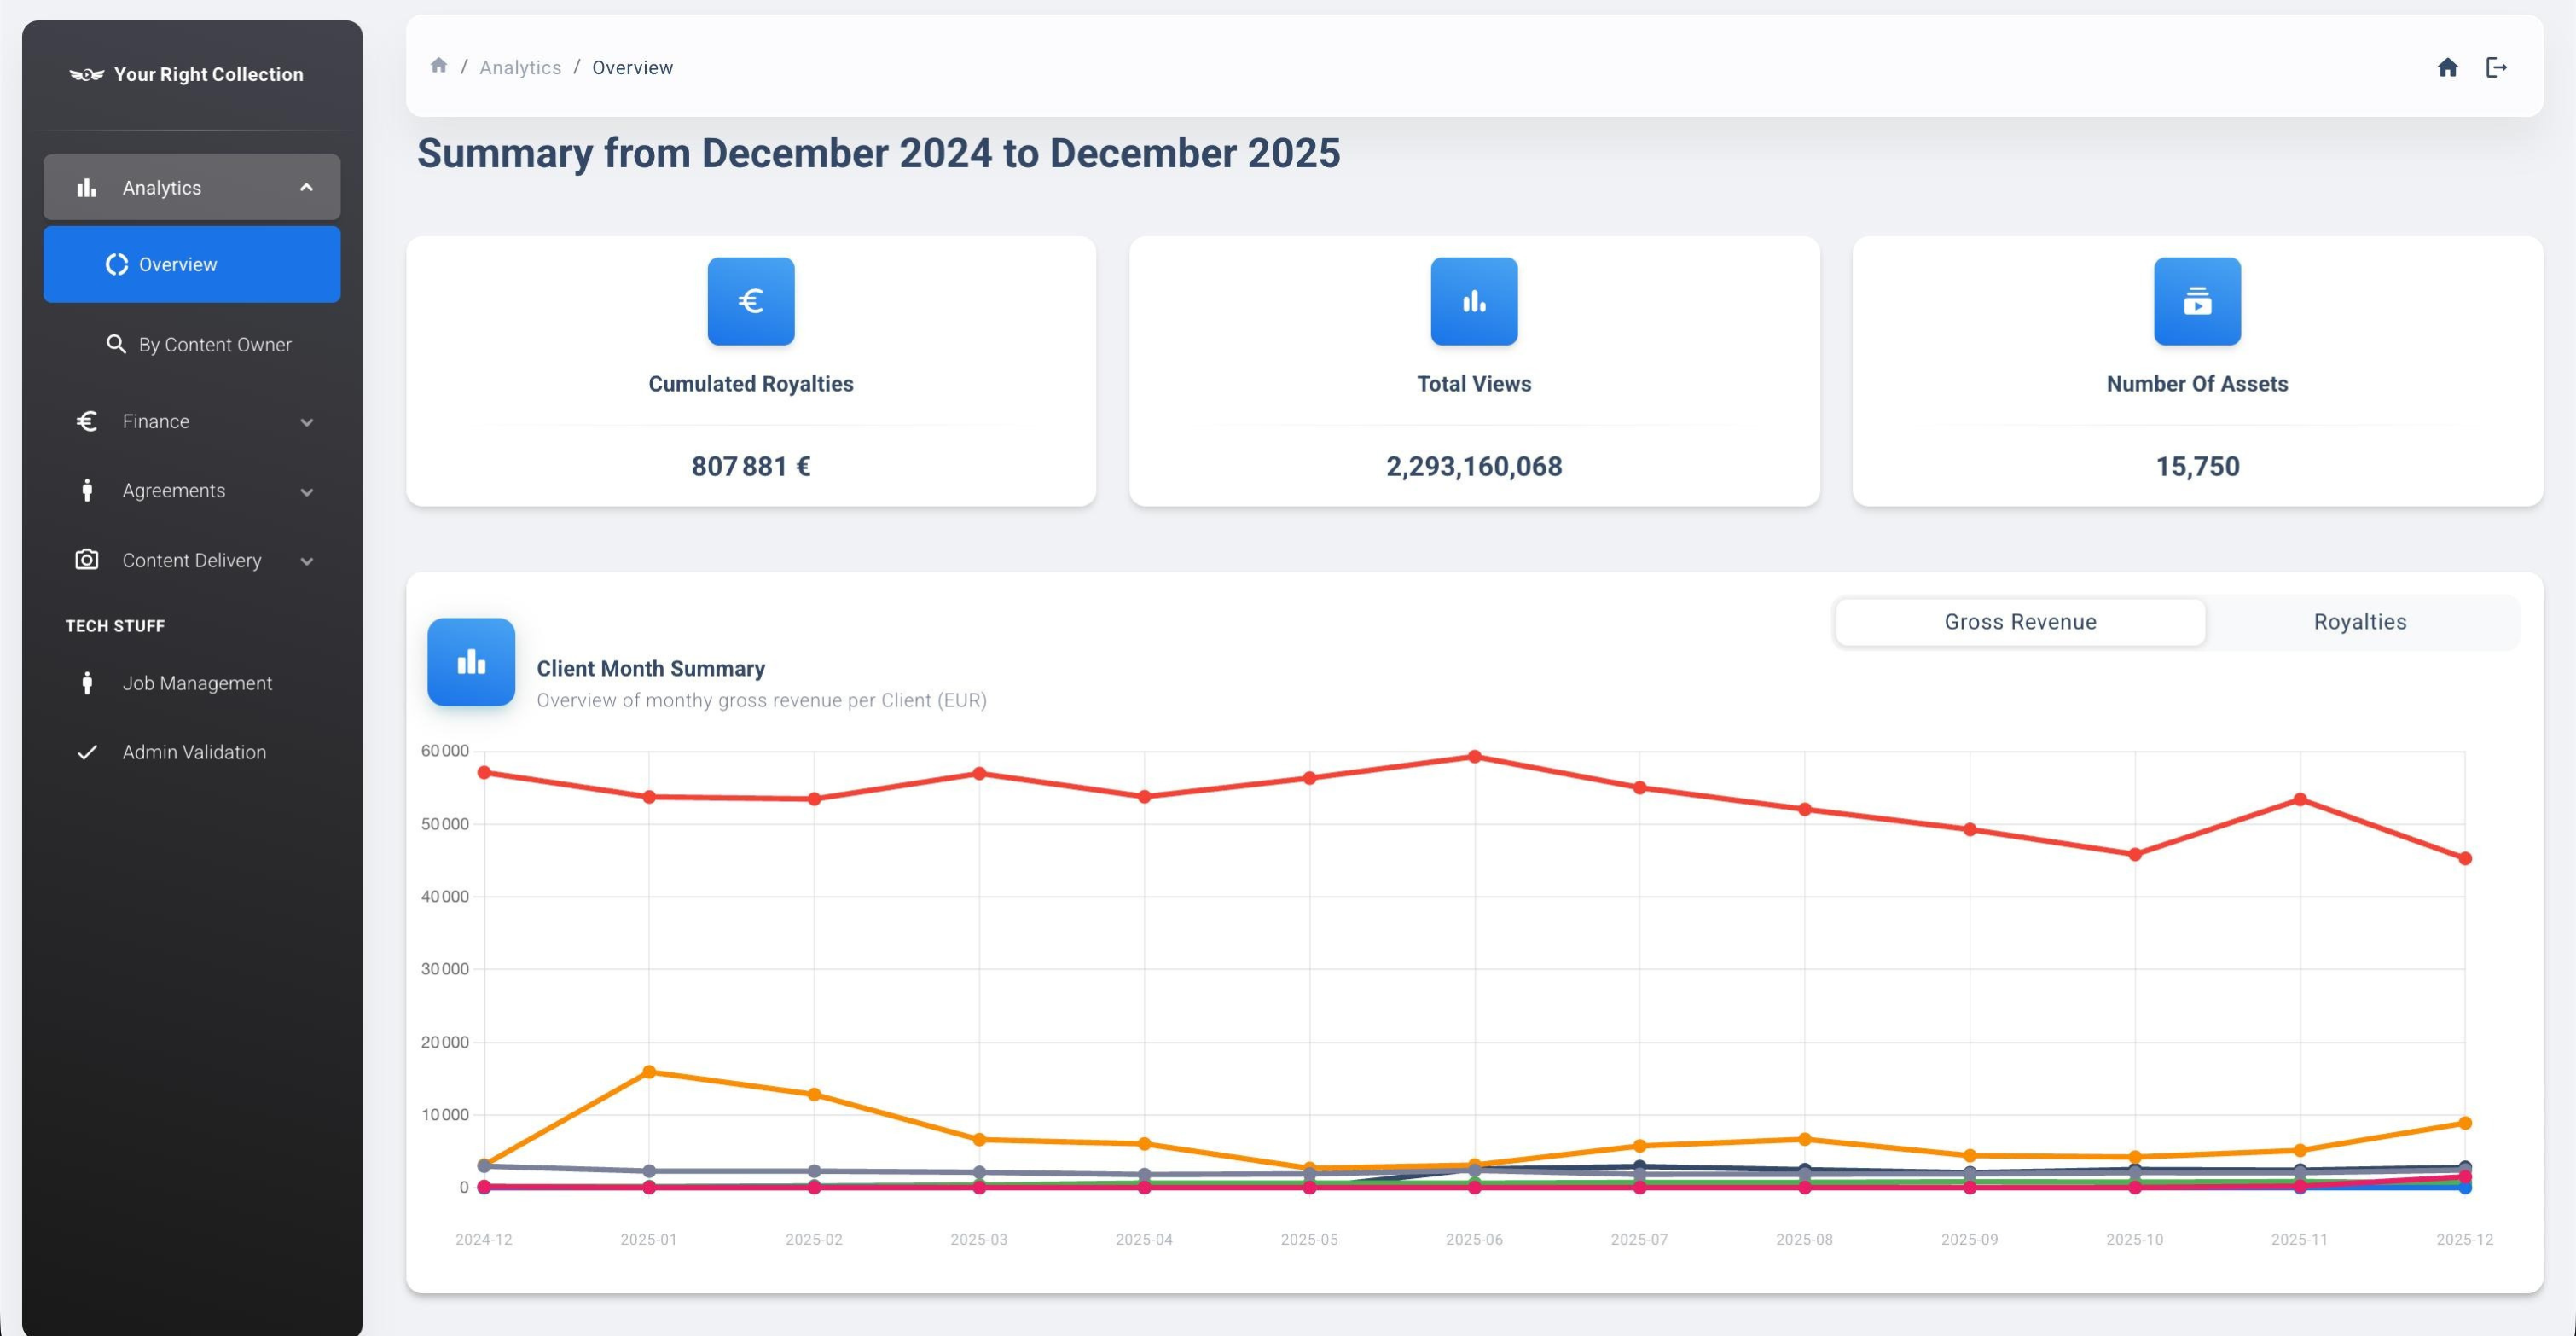The width and height of the screenshot is (2576, 1336).
Task: Click the Analytics breadcrumb link
Action: (x=520, y=68)
